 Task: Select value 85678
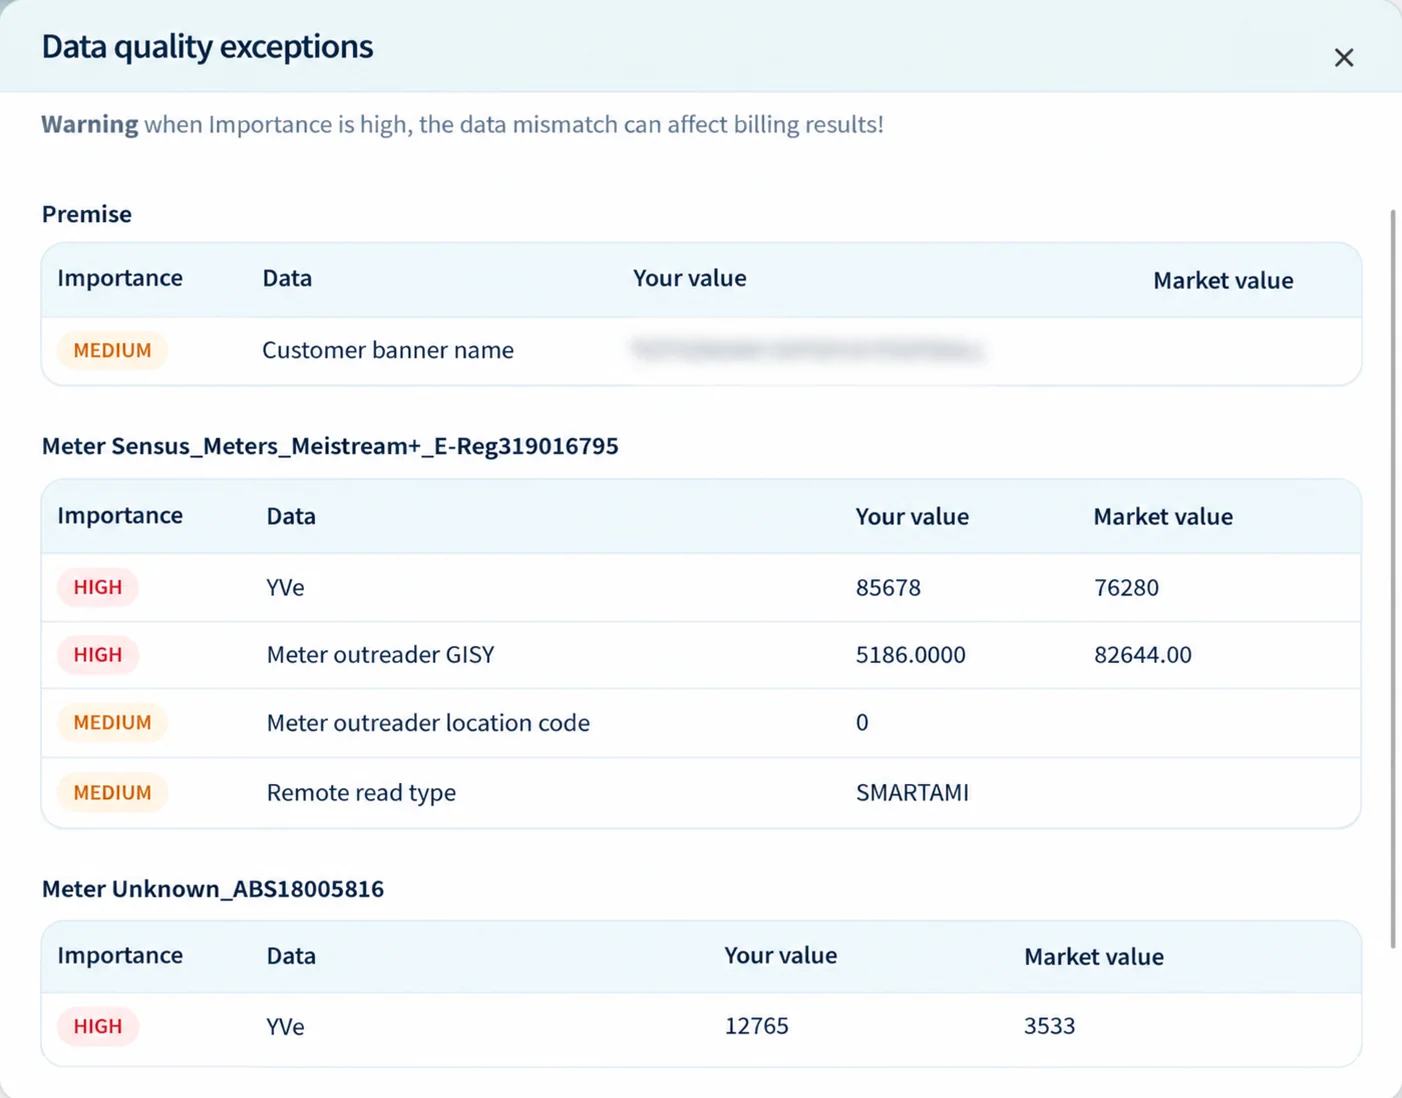888,587
